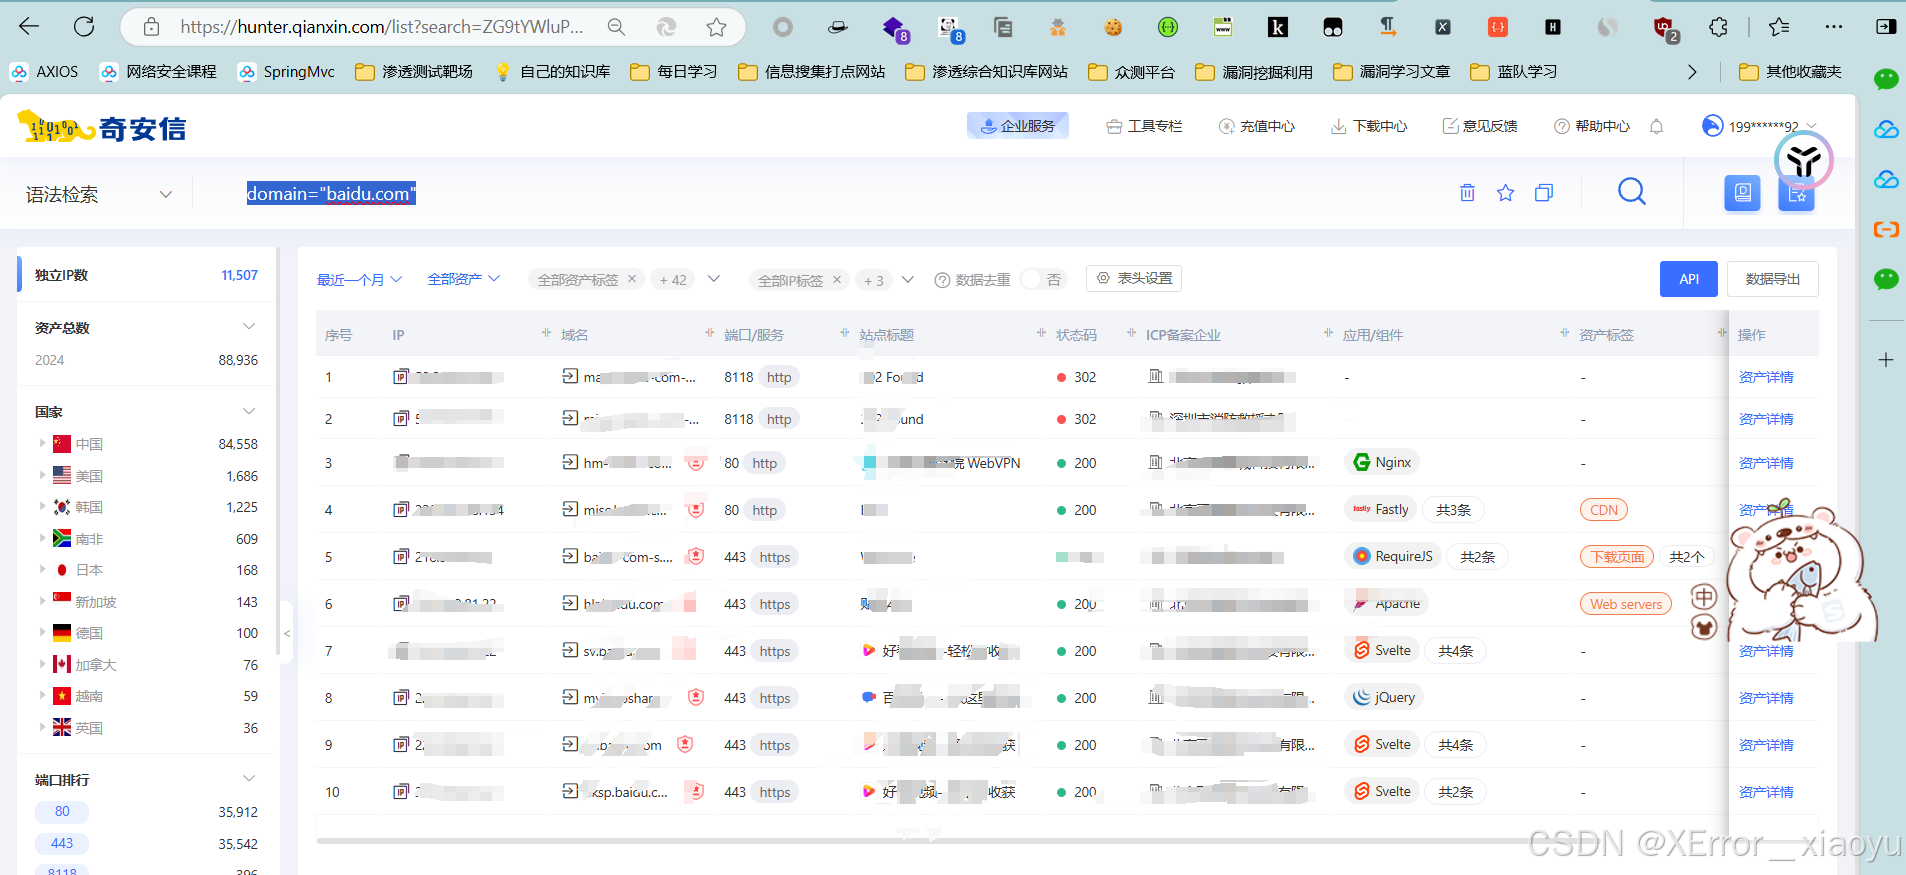The image size is (1906, 875).
Task: Save query using the star icon
Action: [x=1505, y=193]
